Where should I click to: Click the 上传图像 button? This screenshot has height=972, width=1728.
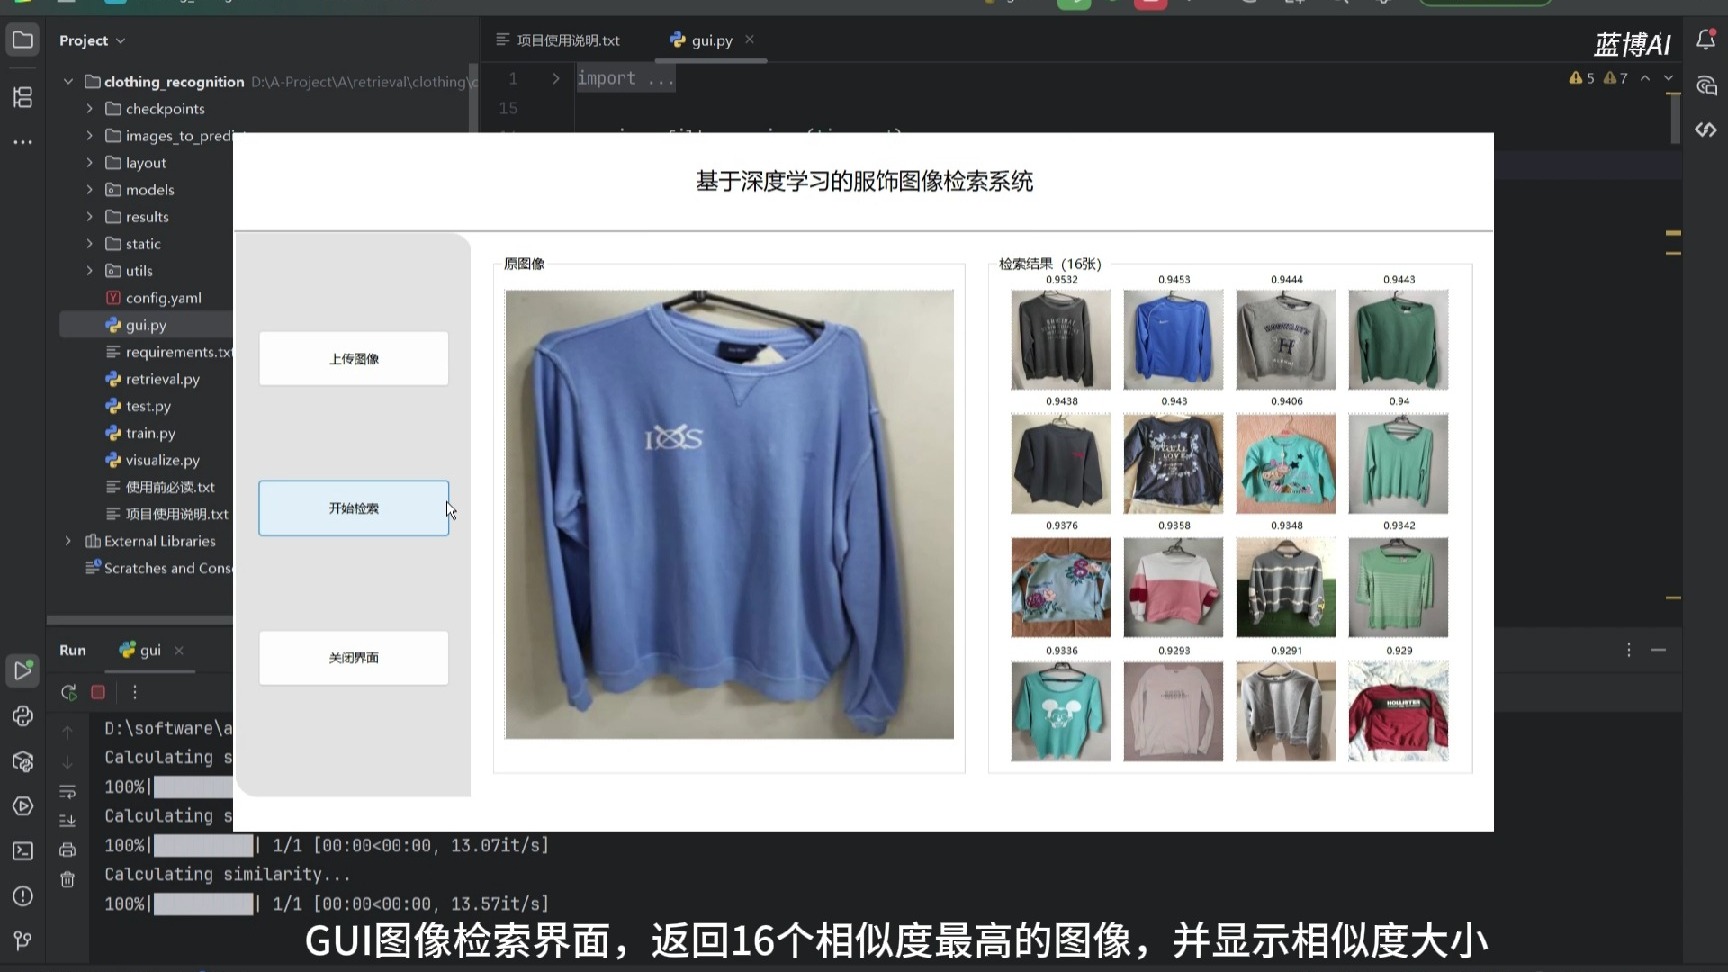click(x=354, y=358)
